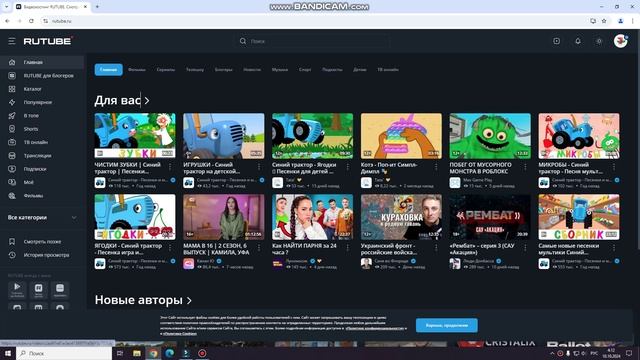Open Microsoft Edge from the taskbar
The width and height of the screenshot is (640, 360).
pos(169,353)
